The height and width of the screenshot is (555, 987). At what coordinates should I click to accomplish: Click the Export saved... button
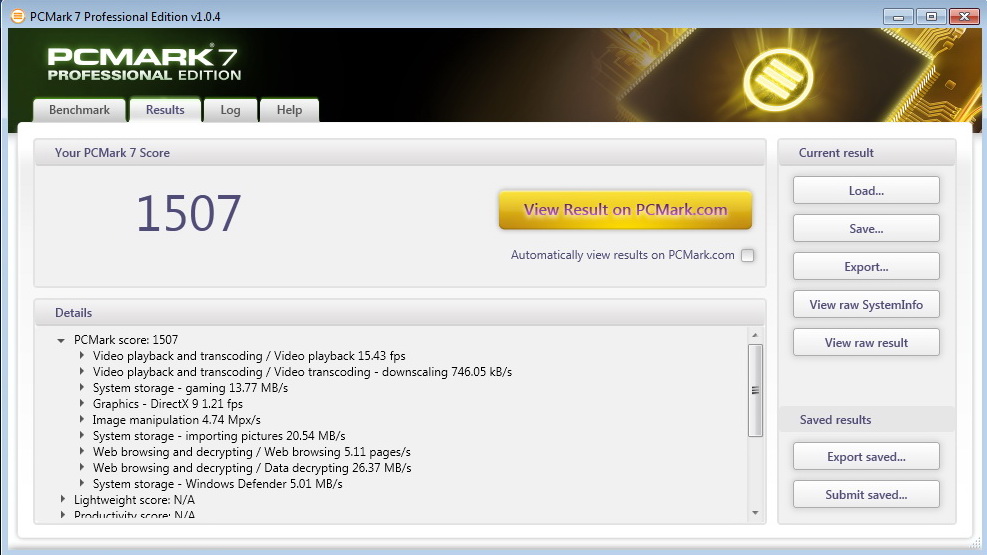(x=866, y=457)
